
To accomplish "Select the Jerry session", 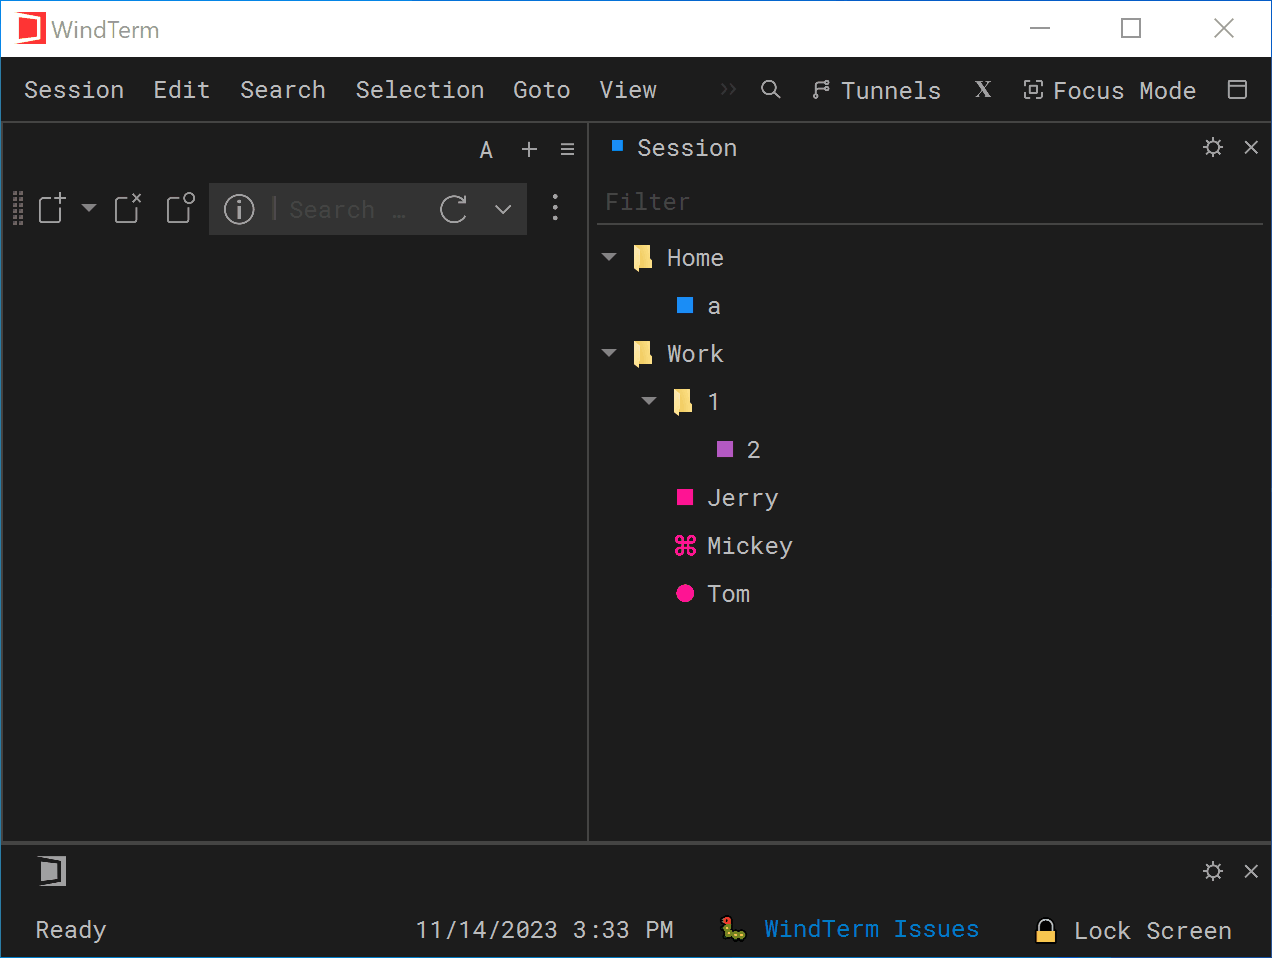I will (x=742, y=498).
